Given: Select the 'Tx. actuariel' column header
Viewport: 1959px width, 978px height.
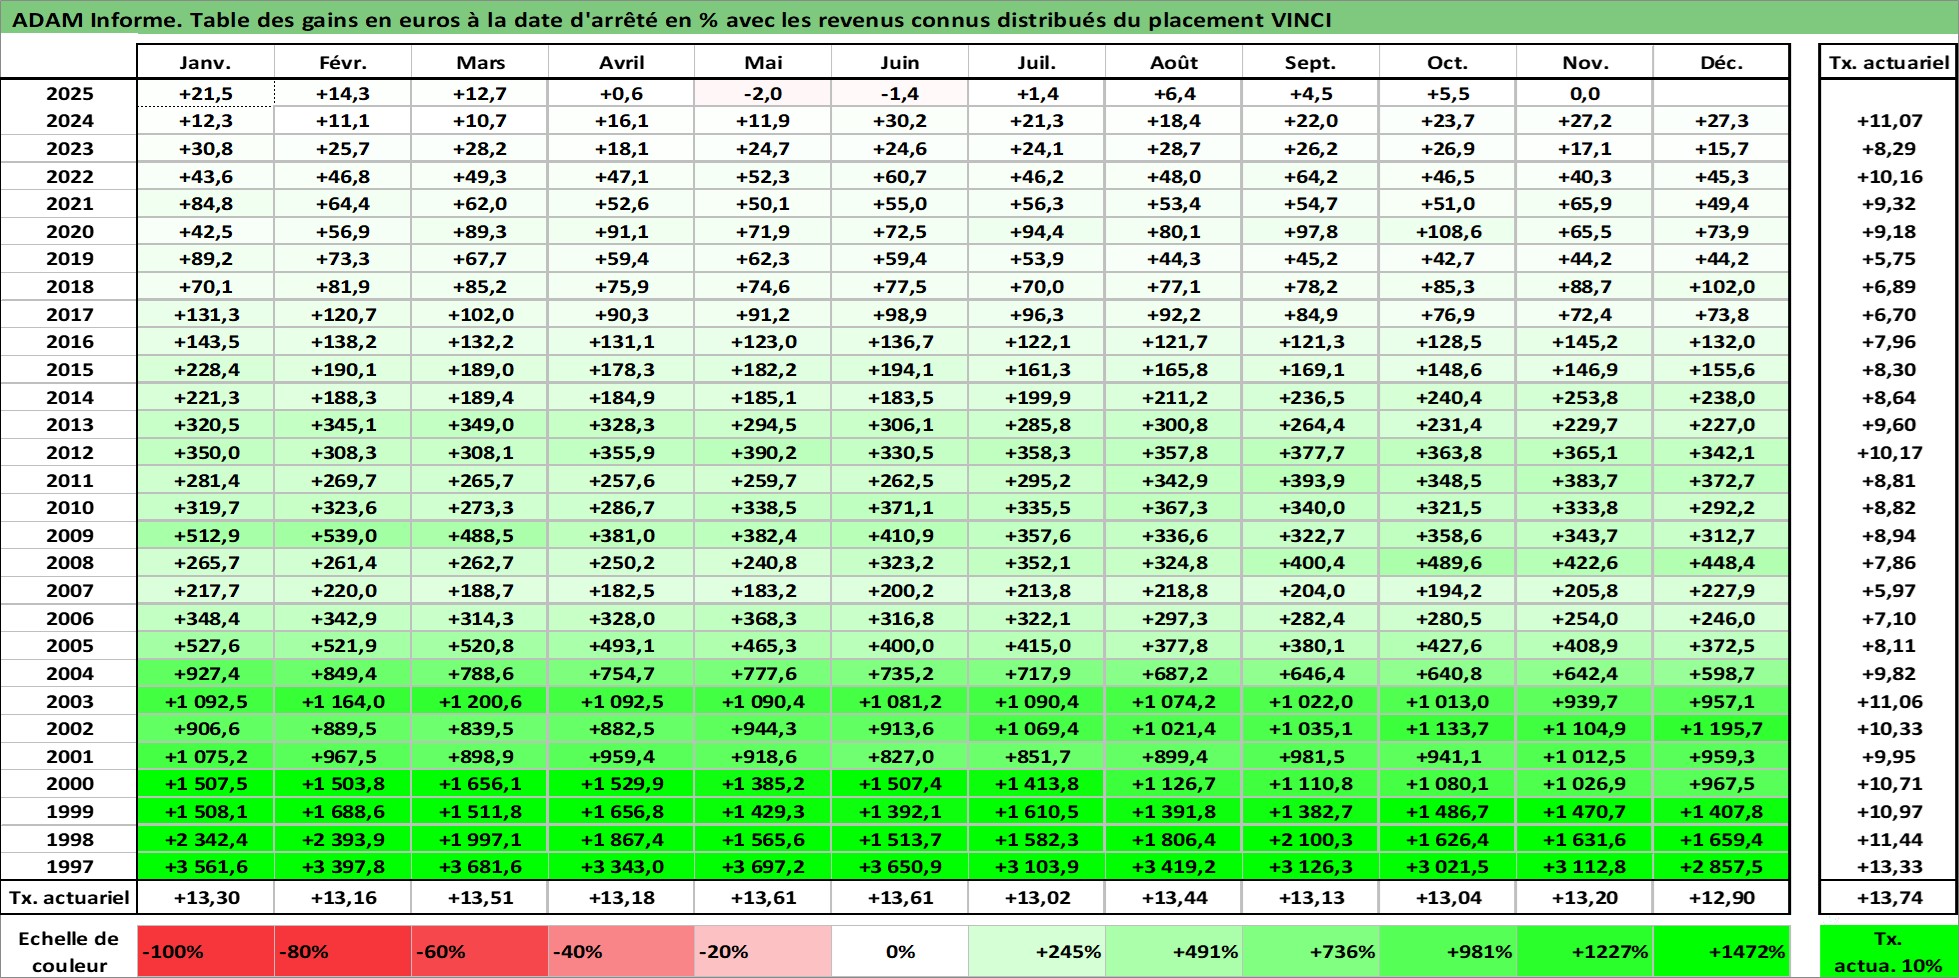Looking at the screenshot, I should click(x=1888, y=62).
